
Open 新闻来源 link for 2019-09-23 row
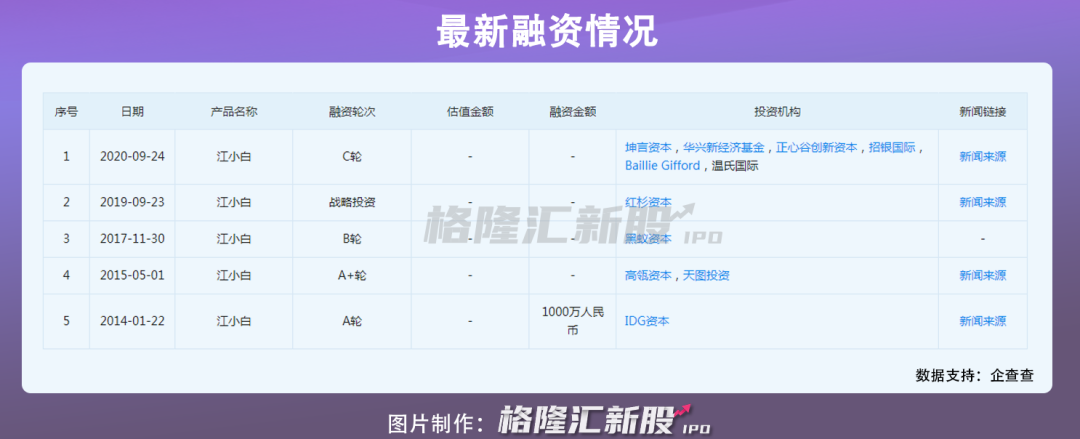coord(982,202)
